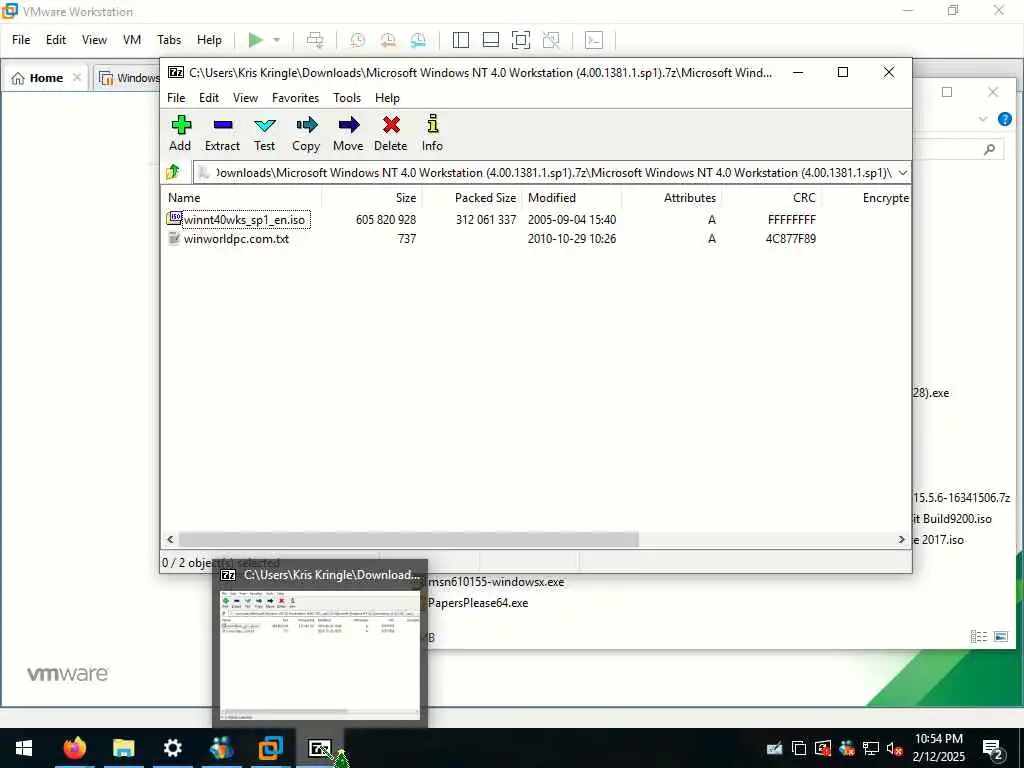This screenshot has width=1024, height=768.
Task: Click the red Delete toolbar icon
Action: coord(391,125)
